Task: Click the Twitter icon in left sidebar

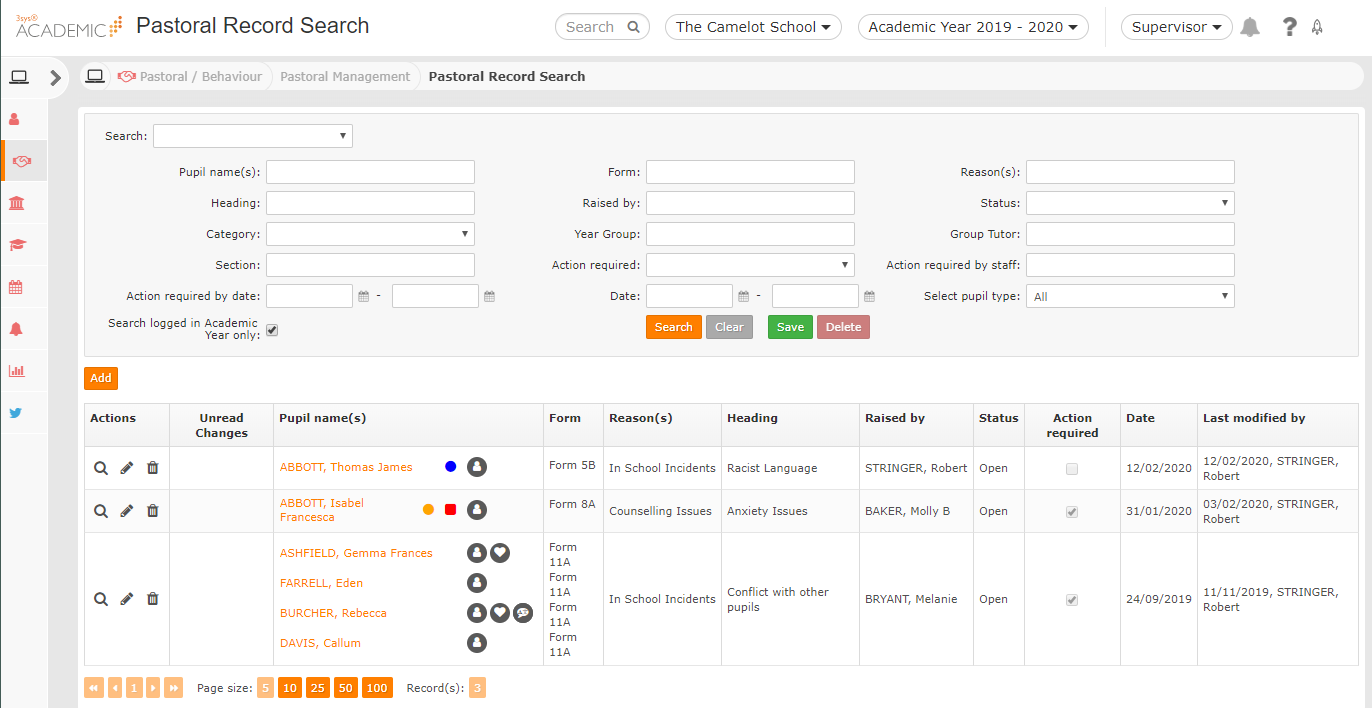Action: [16, 413]
